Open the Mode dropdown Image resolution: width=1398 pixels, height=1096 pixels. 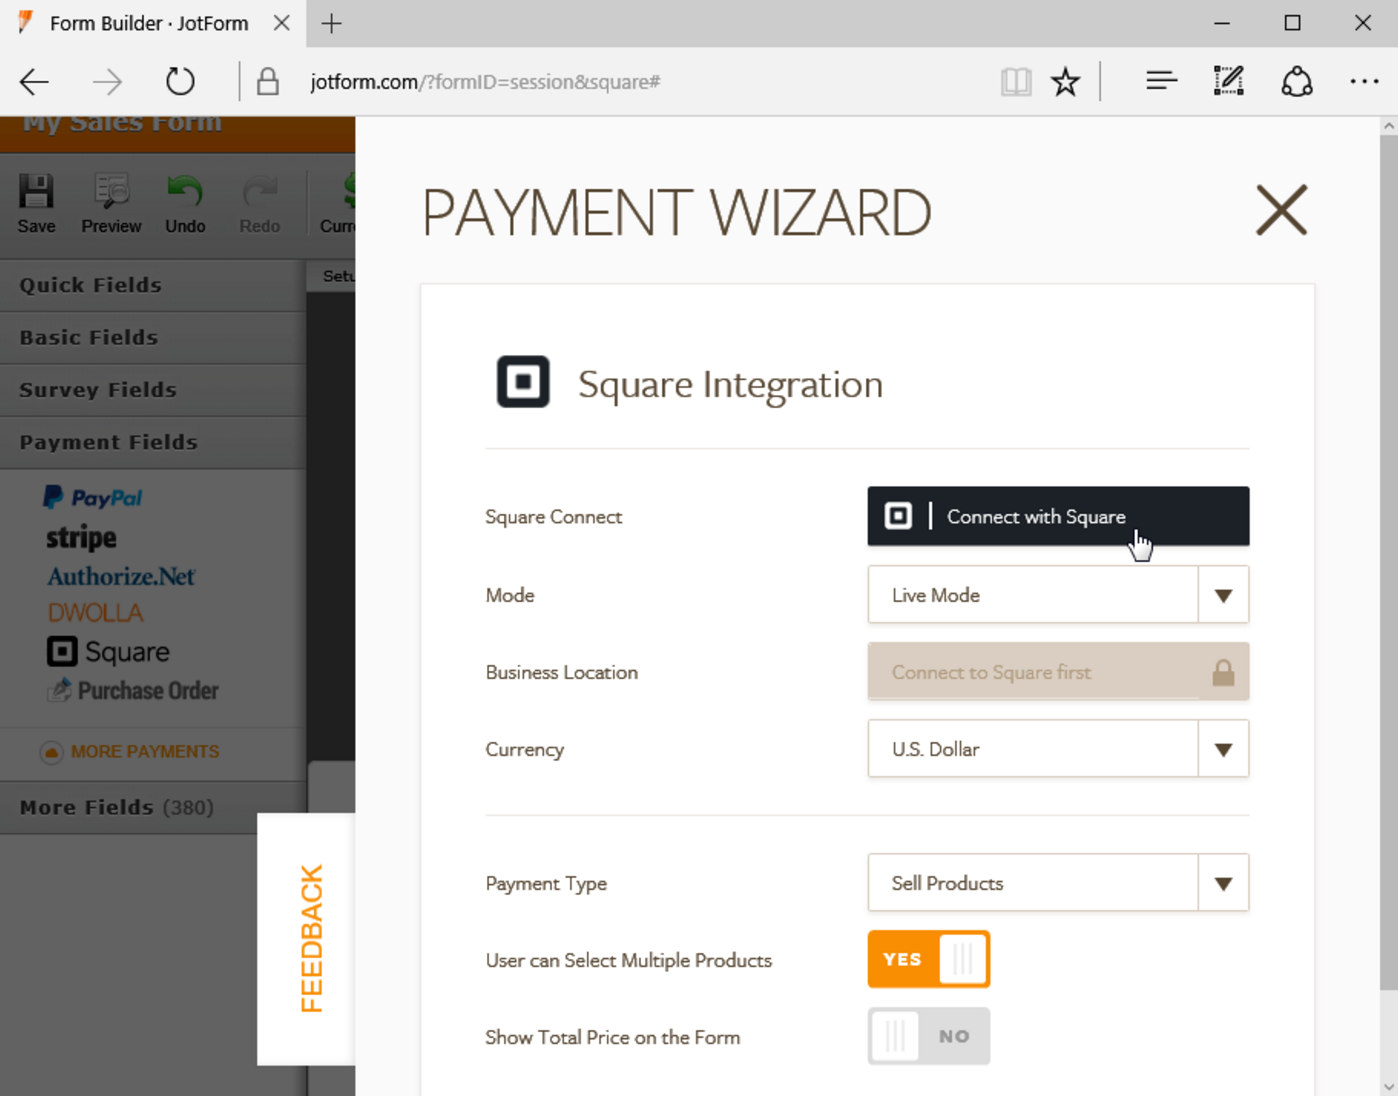pyautogui.click(x=1222, y=594)
